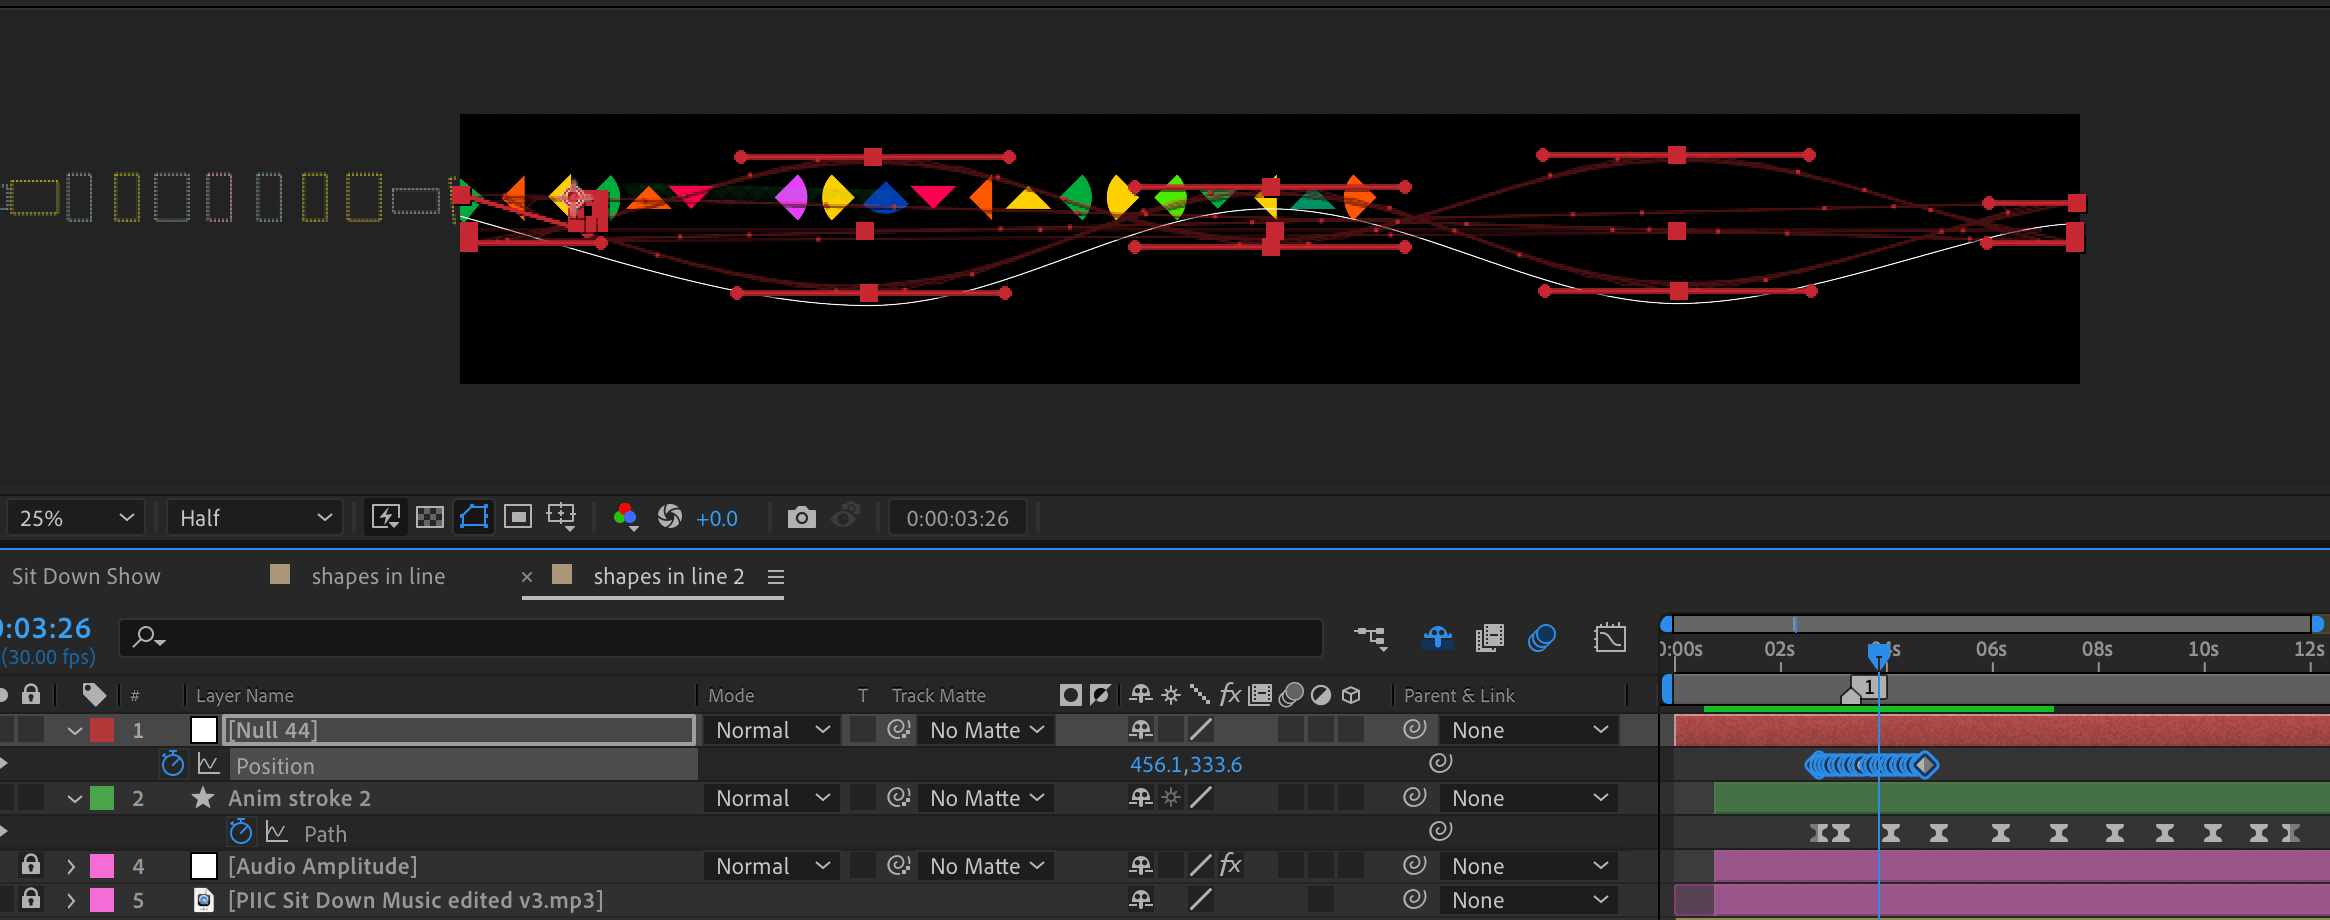Toggle the transparency grid checkerboard
2330x920 pixels.
click(429, 517)
